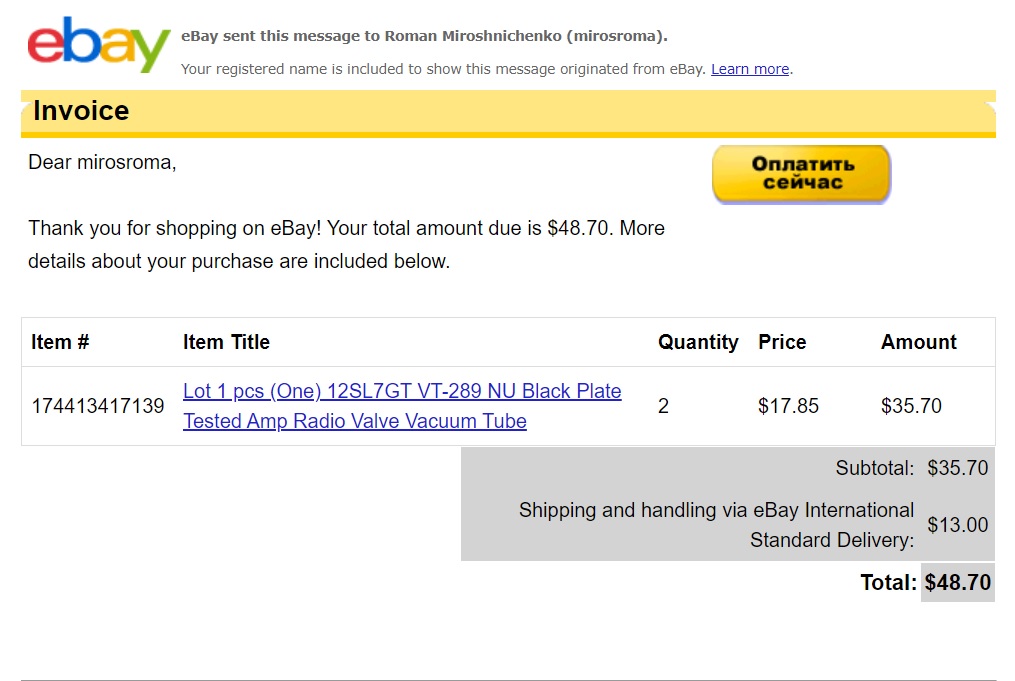Open the 12SL7GT VT-289 vacuum tube listing
Screen dimensions: 1015x681
coord(402,406)
